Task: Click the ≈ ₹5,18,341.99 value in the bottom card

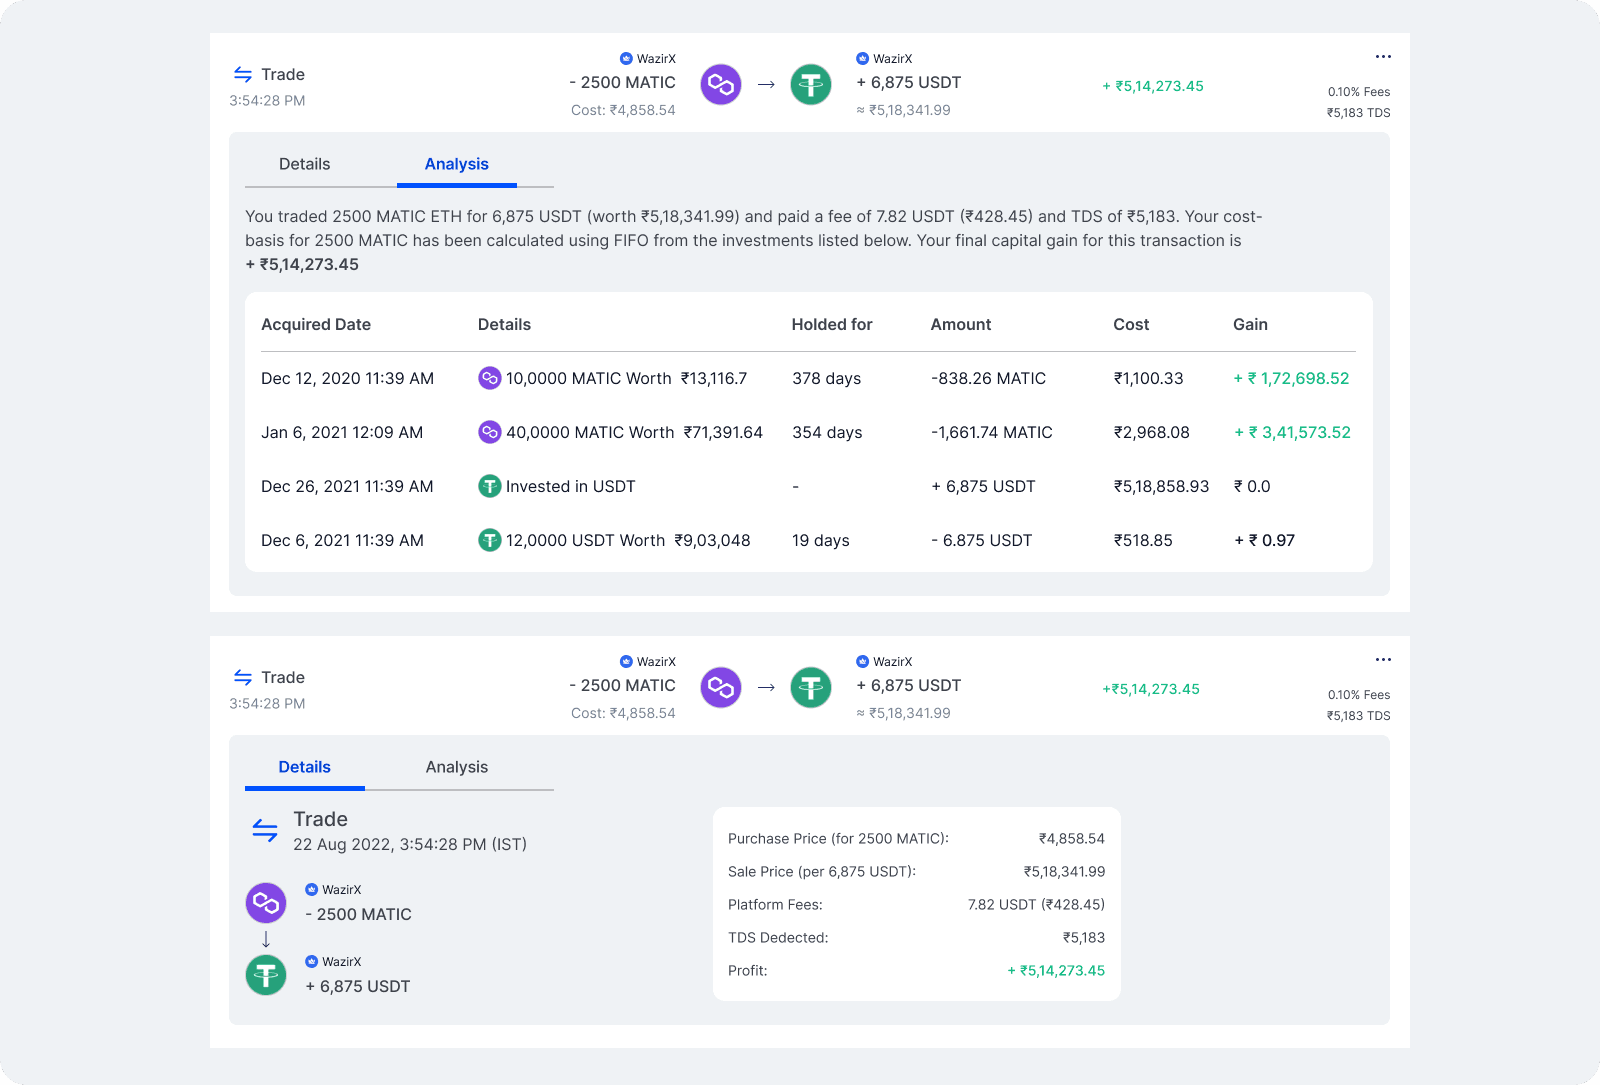Action: point(903,713)
